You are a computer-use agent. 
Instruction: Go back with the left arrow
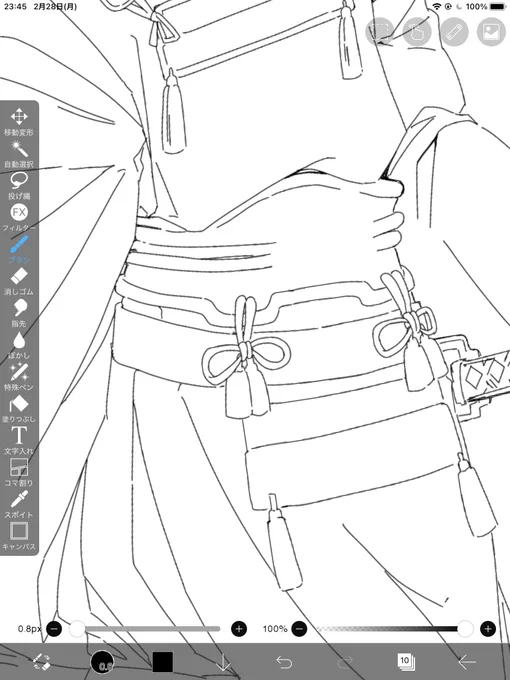(467, 662)
